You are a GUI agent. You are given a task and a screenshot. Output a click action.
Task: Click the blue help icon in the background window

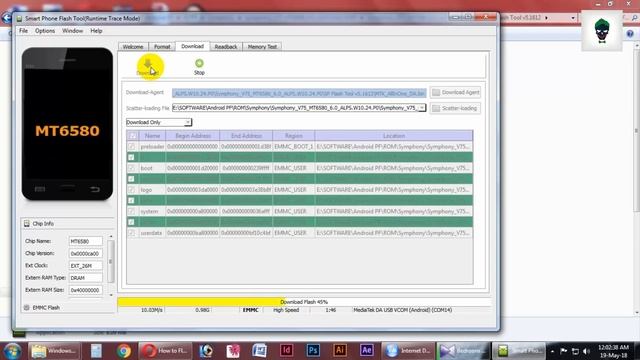point(630,34)
